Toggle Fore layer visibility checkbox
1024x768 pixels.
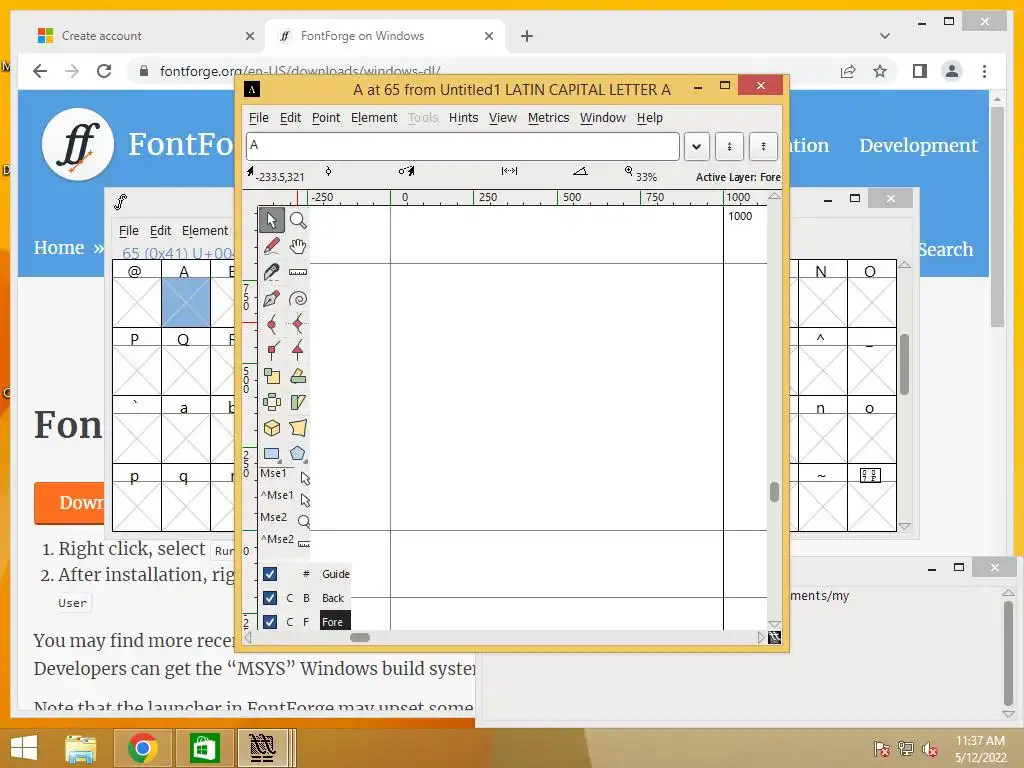point(270,622)
